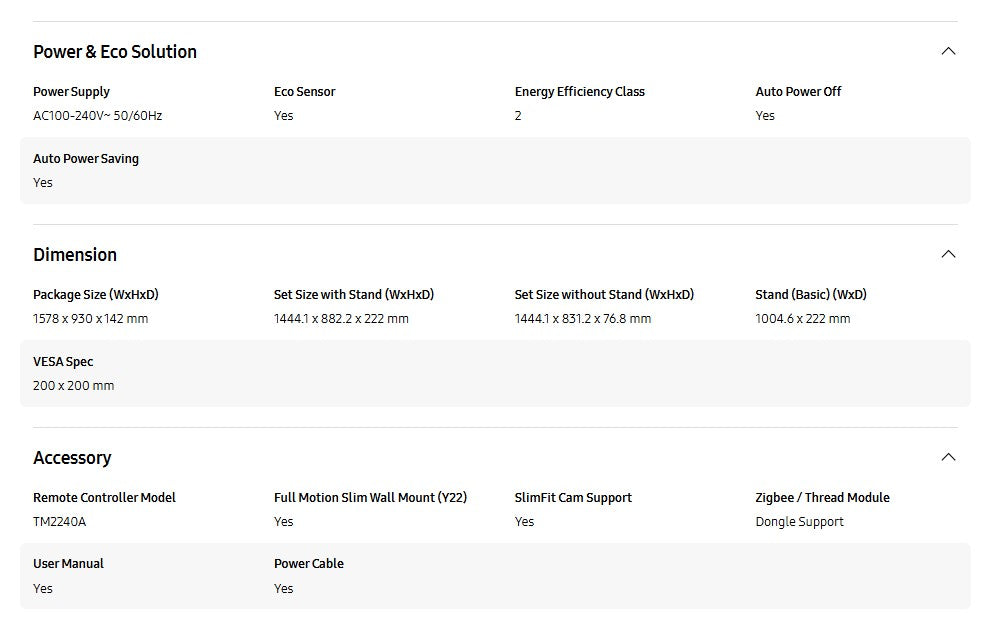Collapse the Power & Eco Solution chevron

[x=948, y=51]
